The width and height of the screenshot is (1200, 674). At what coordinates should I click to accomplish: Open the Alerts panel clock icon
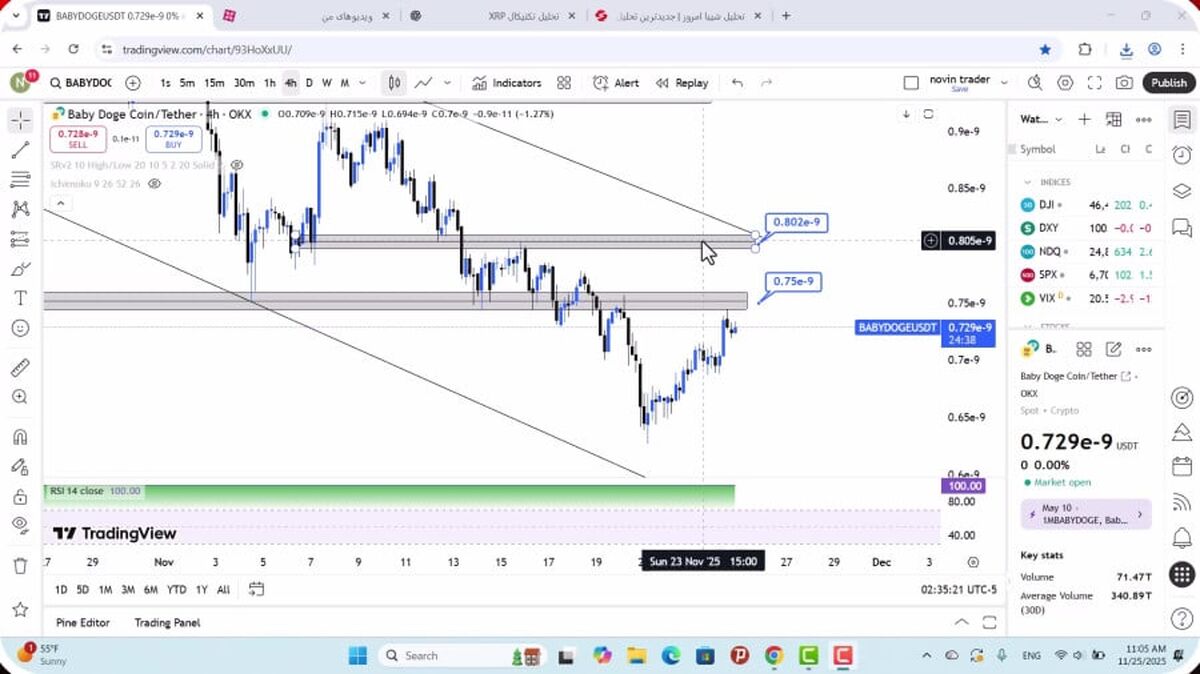tap(1181, 155)
